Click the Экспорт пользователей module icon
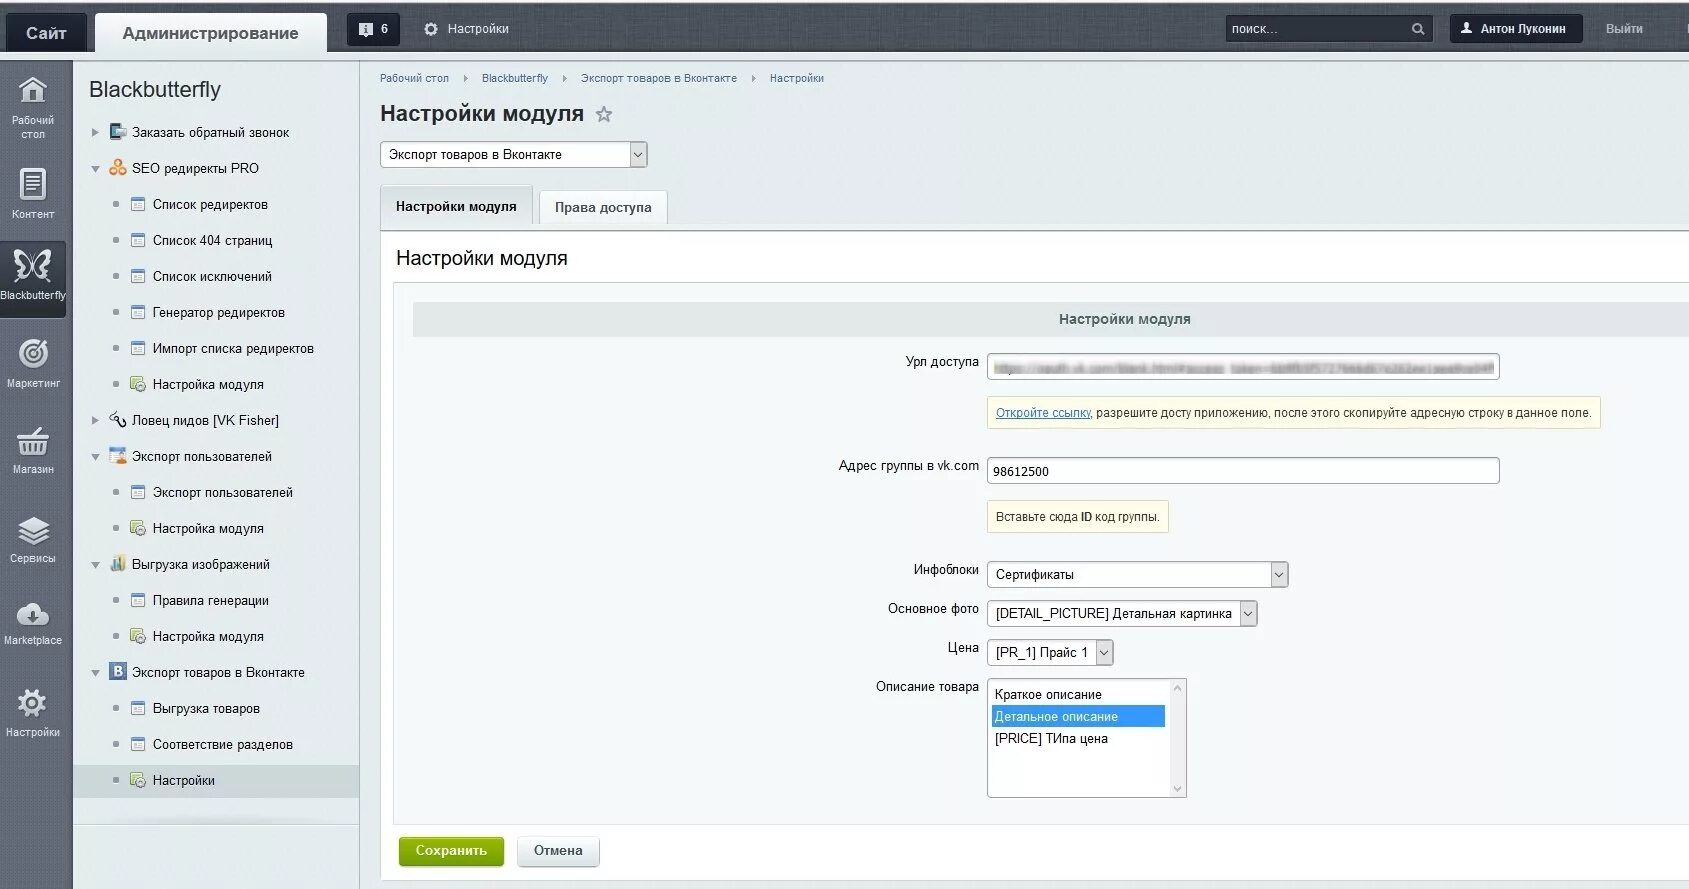 click(x=118, y=456)
